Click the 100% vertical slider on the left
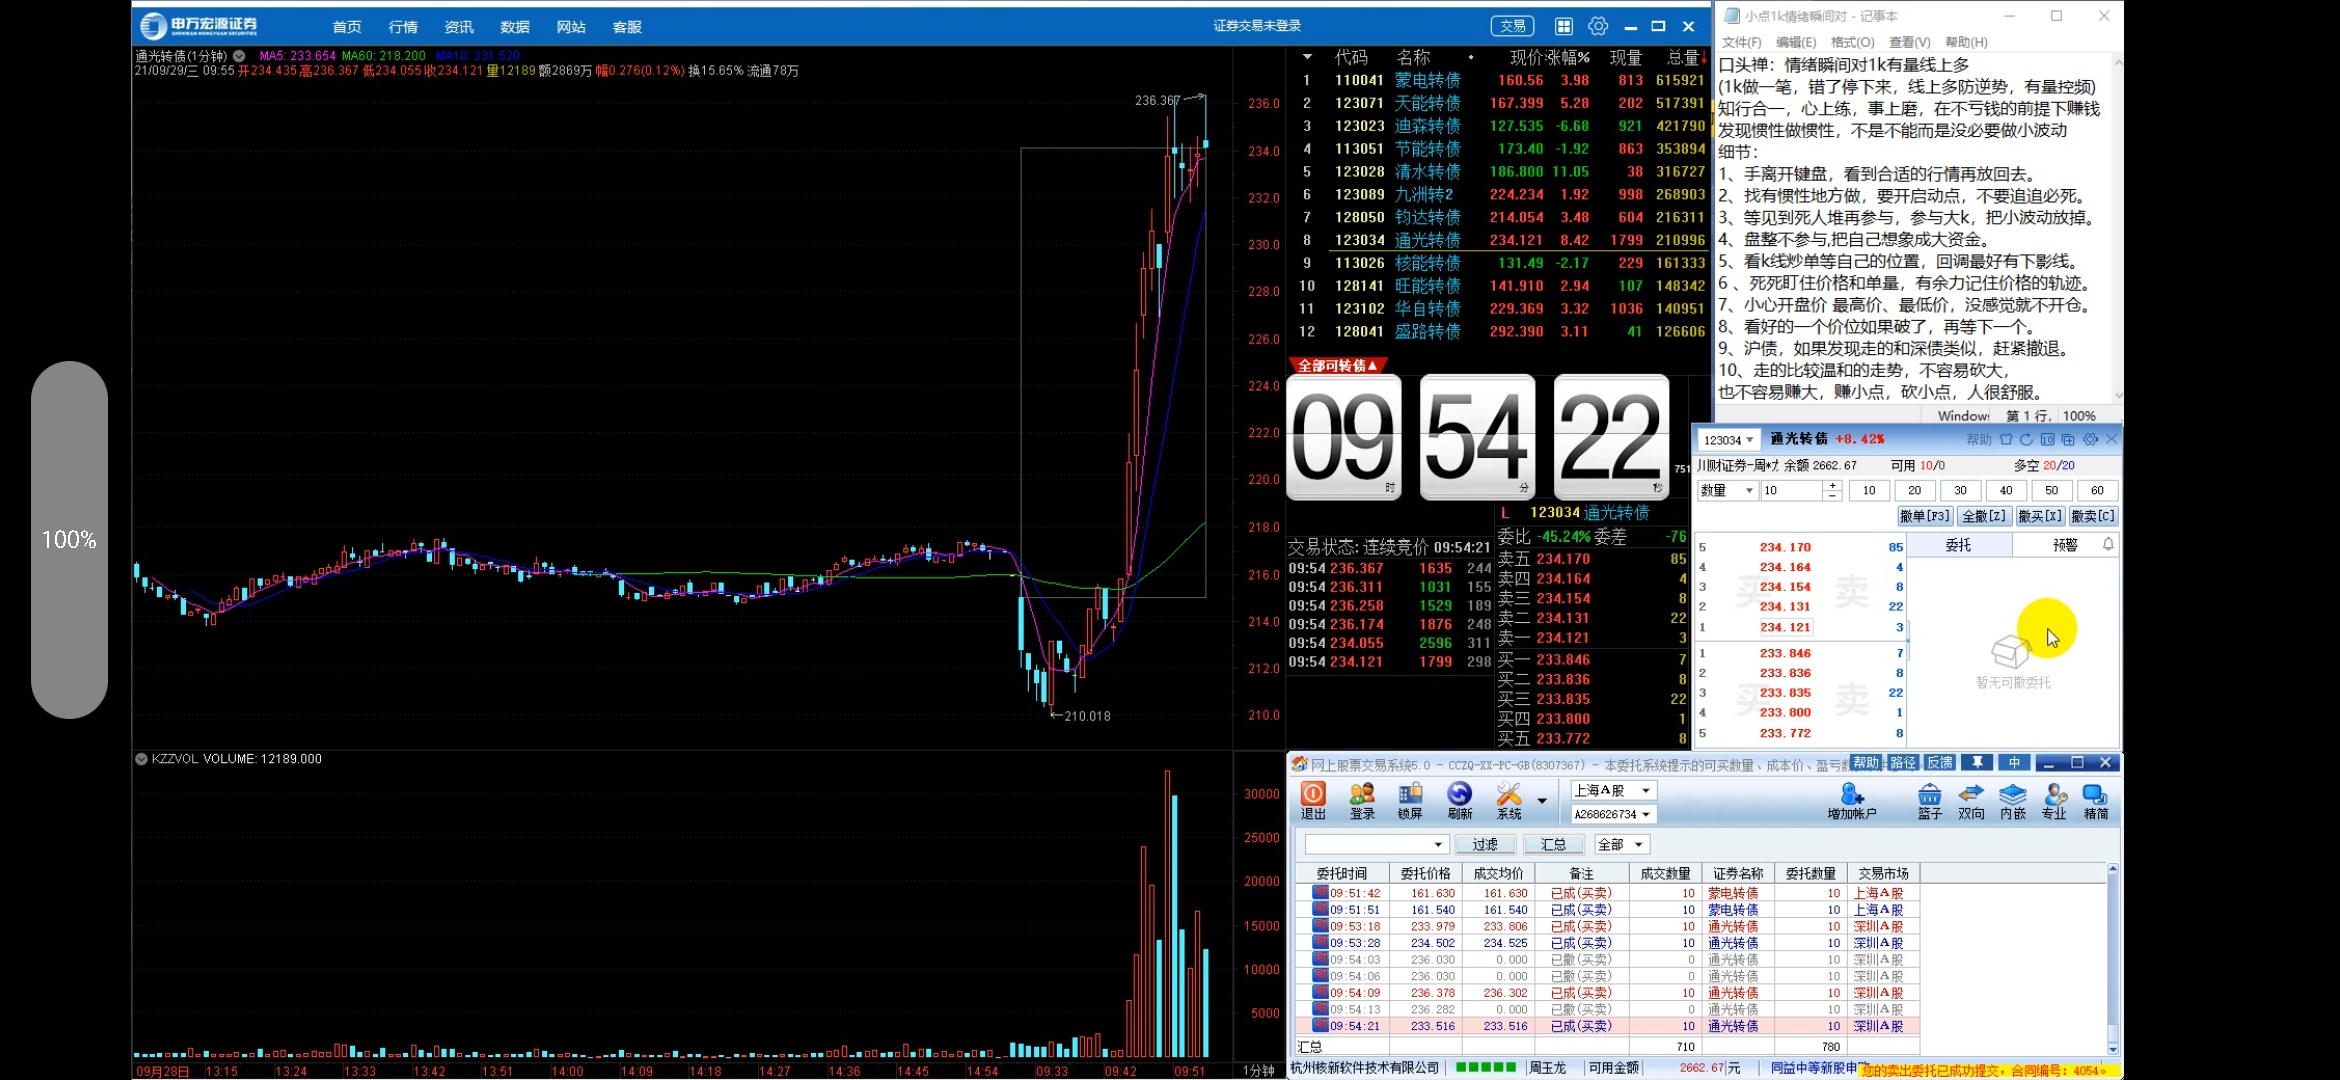The image size is (2340, 1080). point(69,540)
